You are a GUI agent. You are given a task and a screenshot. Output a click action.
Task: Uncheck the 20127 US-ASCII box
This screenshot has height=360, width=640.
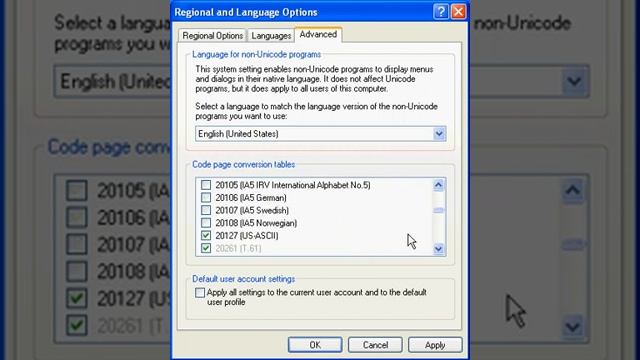pyautogui.click(x=206, y=236)
